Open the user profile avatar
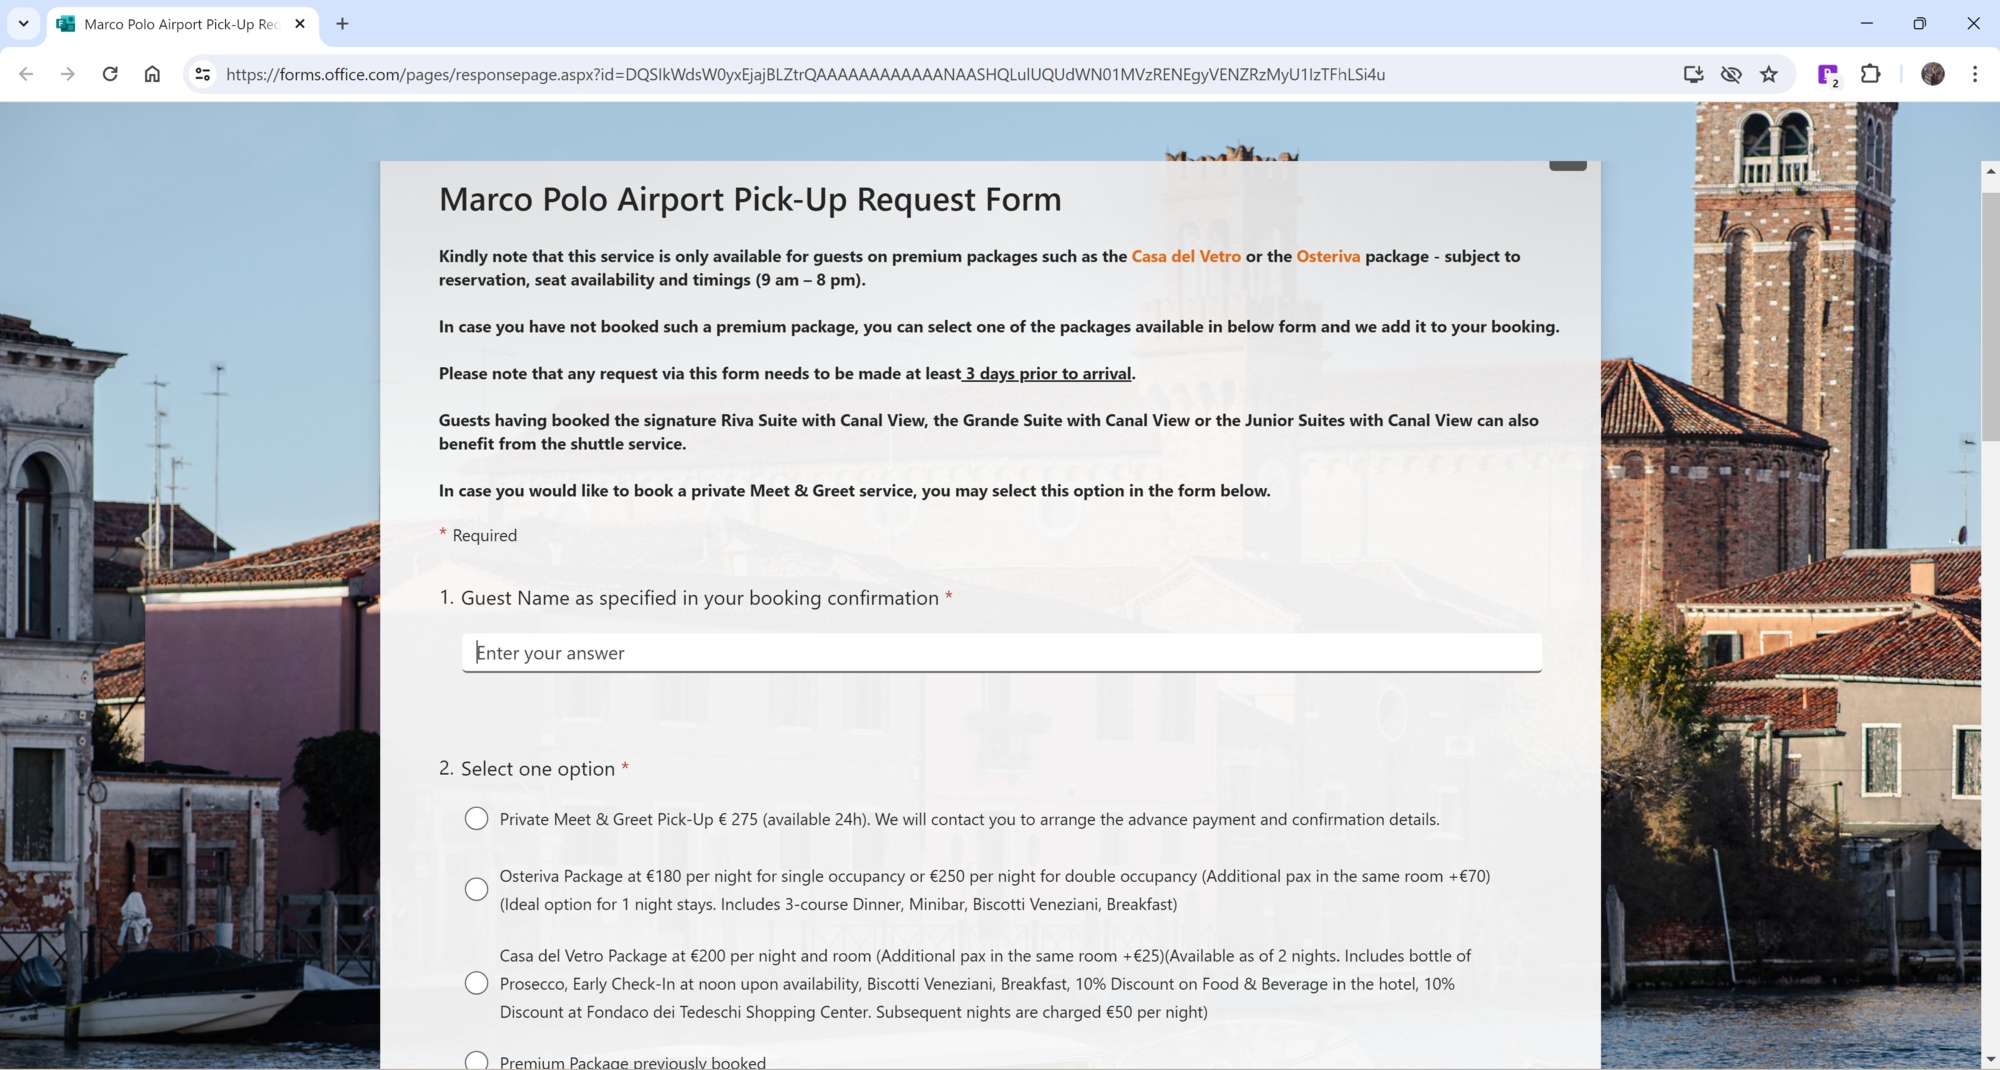The width and height of the screenshot is (2000, 1070). coord(1932,74)
